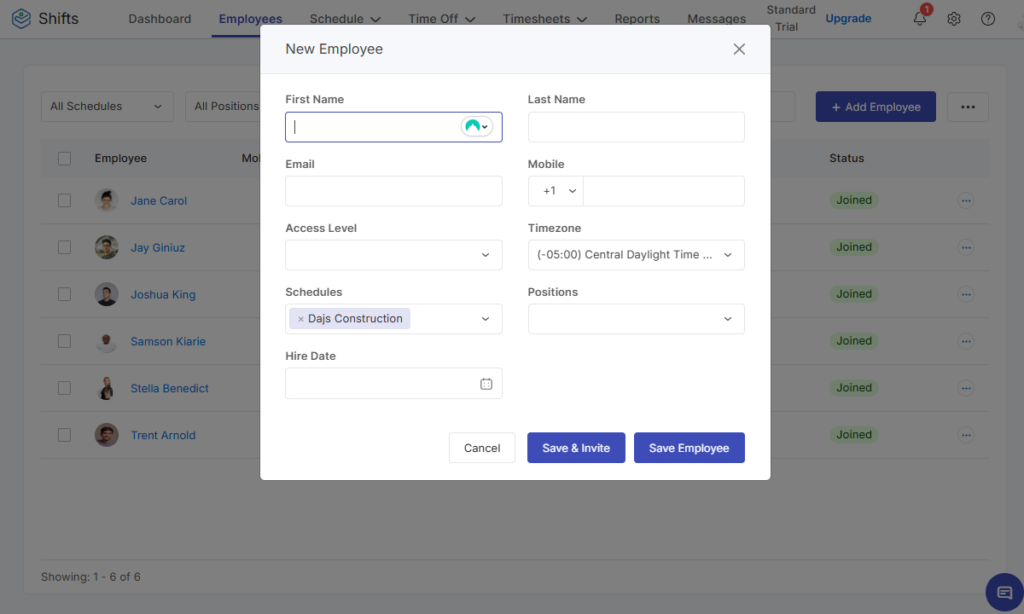The image size is (1024, 614).
Task: Check the box for Jay Giniuz
Action: coord(64,248)
